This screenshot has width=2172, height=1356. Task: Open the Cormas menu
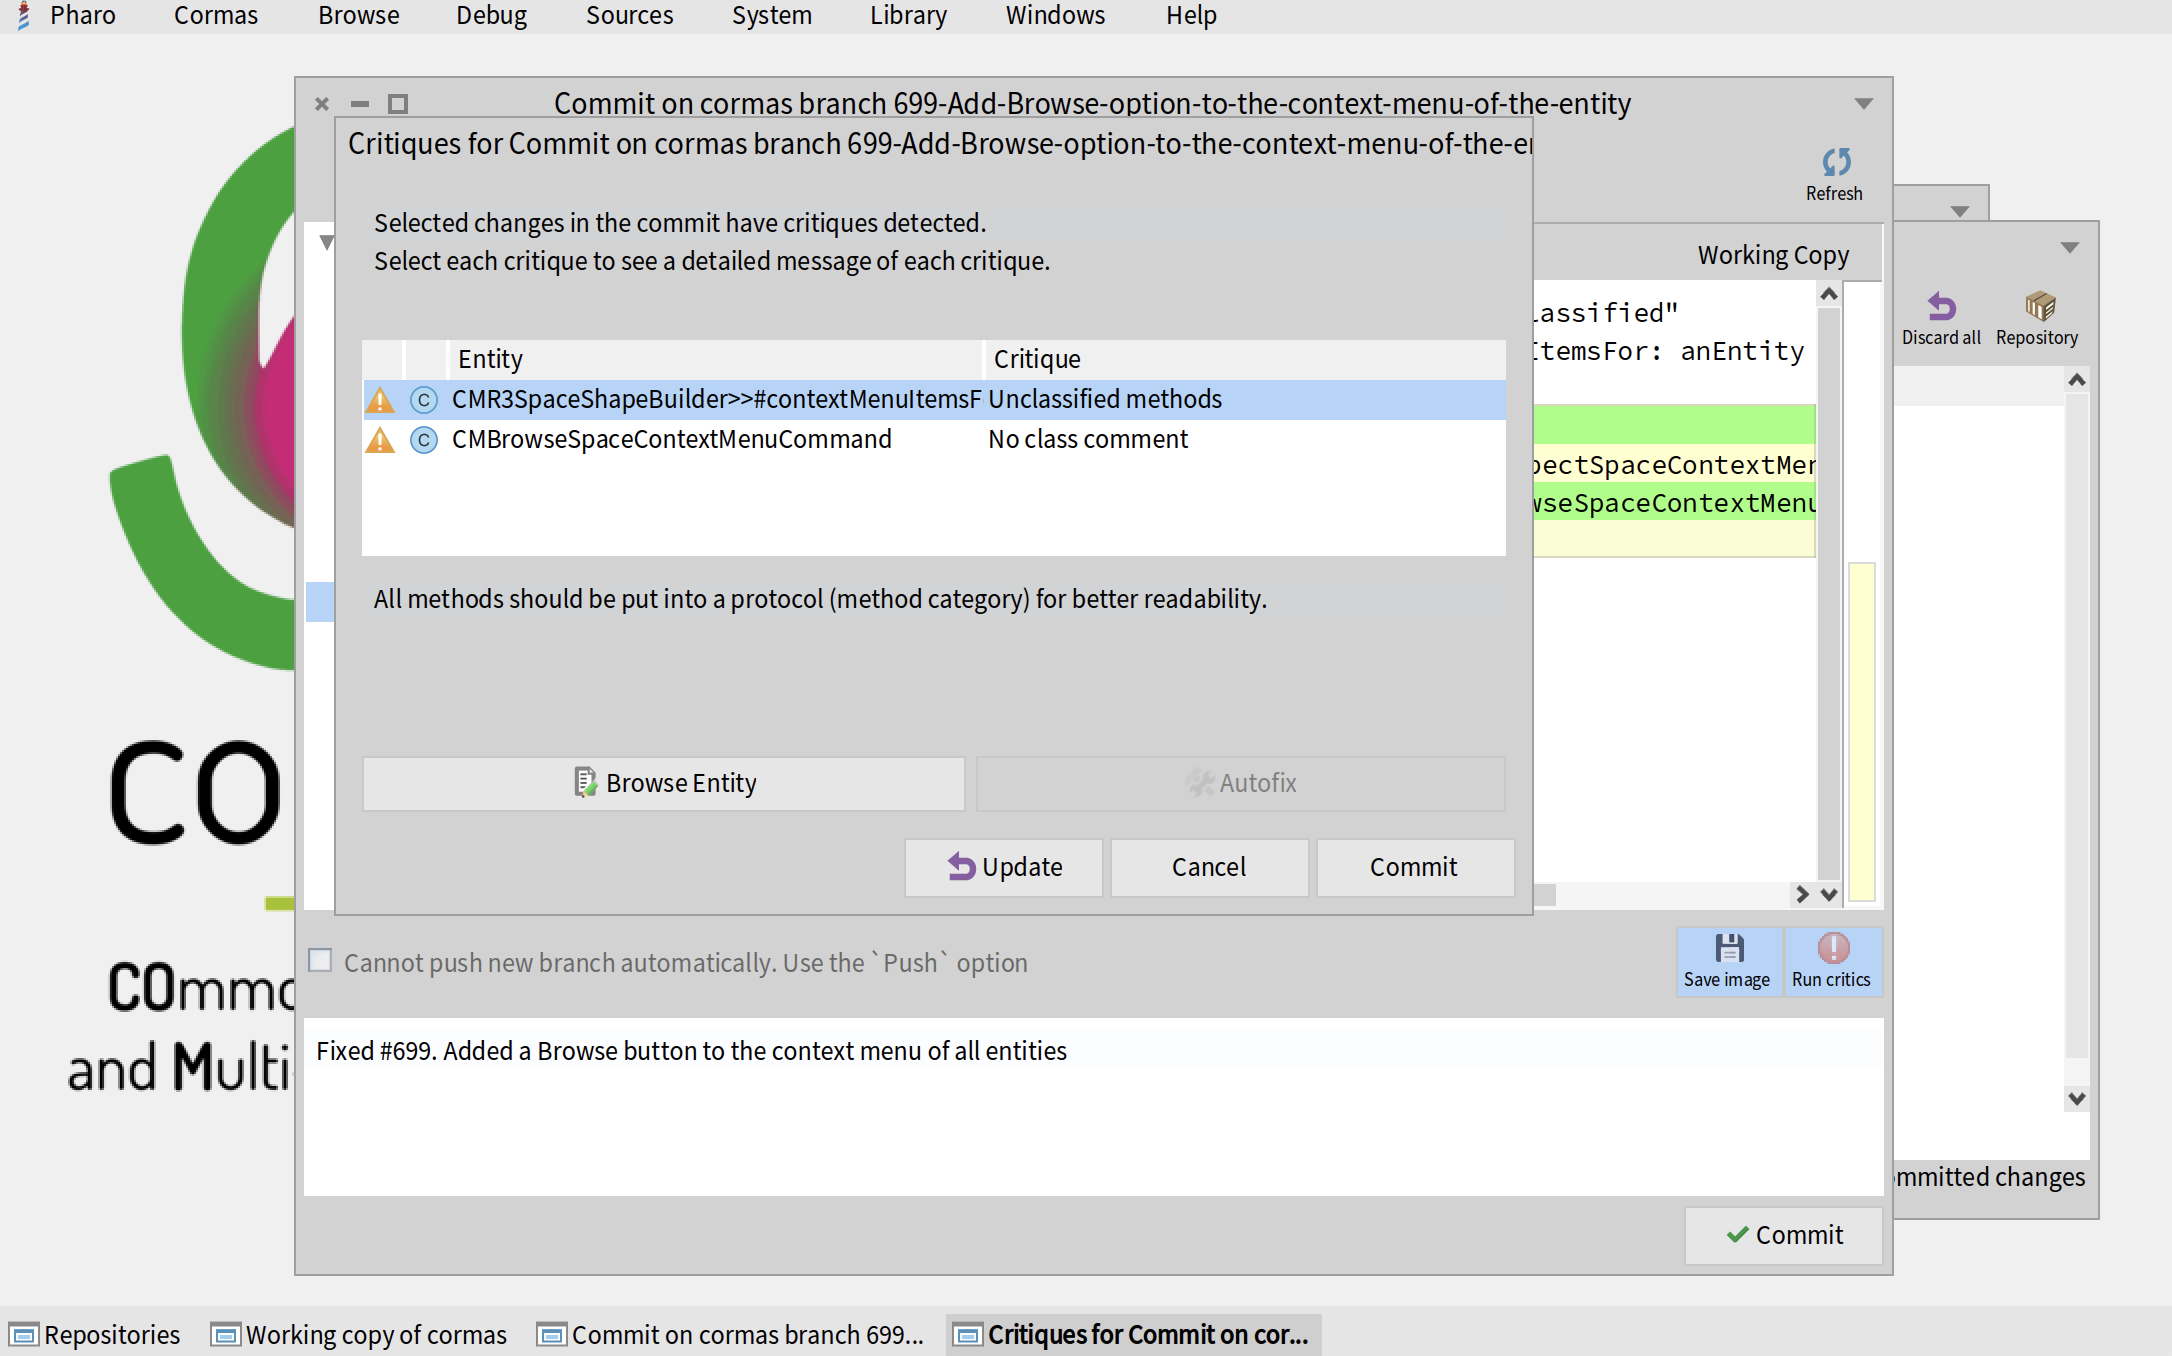coord(216,16)
